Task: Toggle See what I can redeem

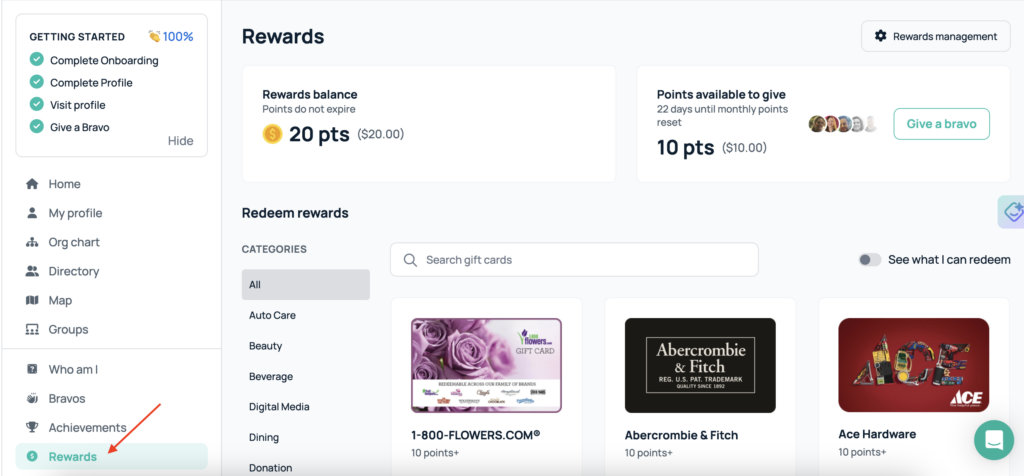Action: tap(869, 260)
